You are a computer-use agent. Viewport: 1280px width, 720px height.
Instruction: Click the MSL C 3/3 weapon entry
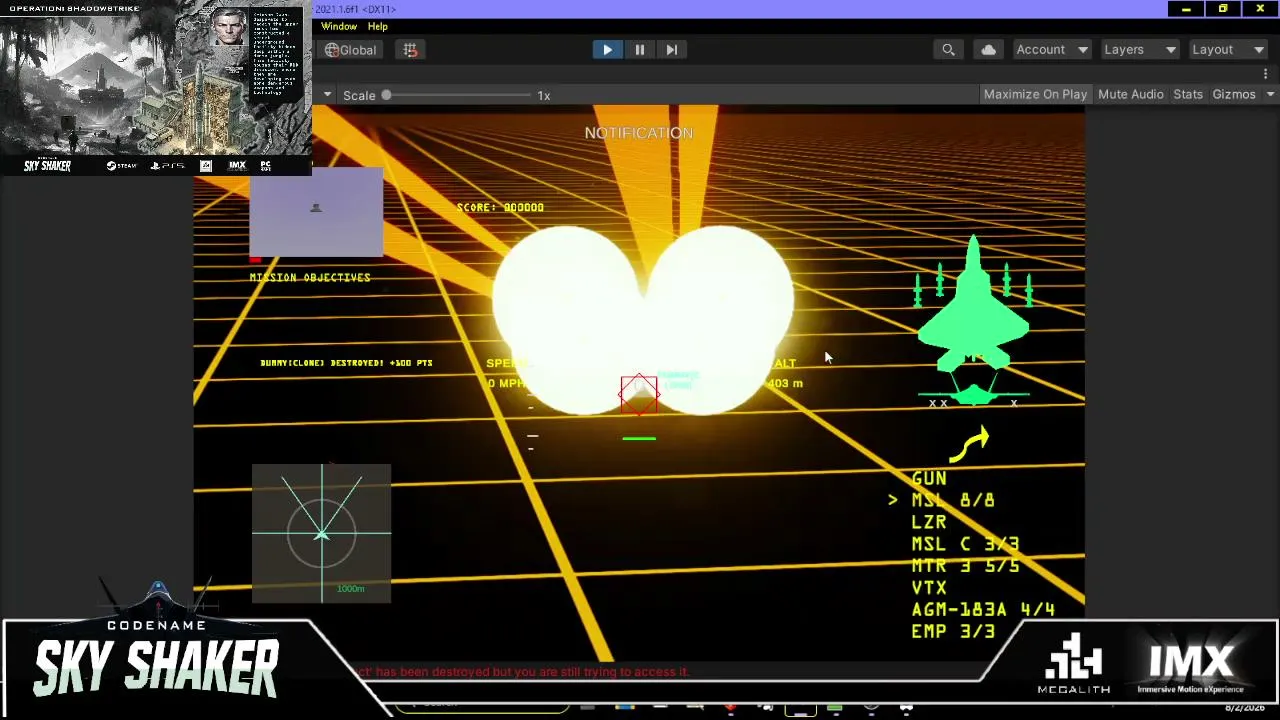coord(965,544)
